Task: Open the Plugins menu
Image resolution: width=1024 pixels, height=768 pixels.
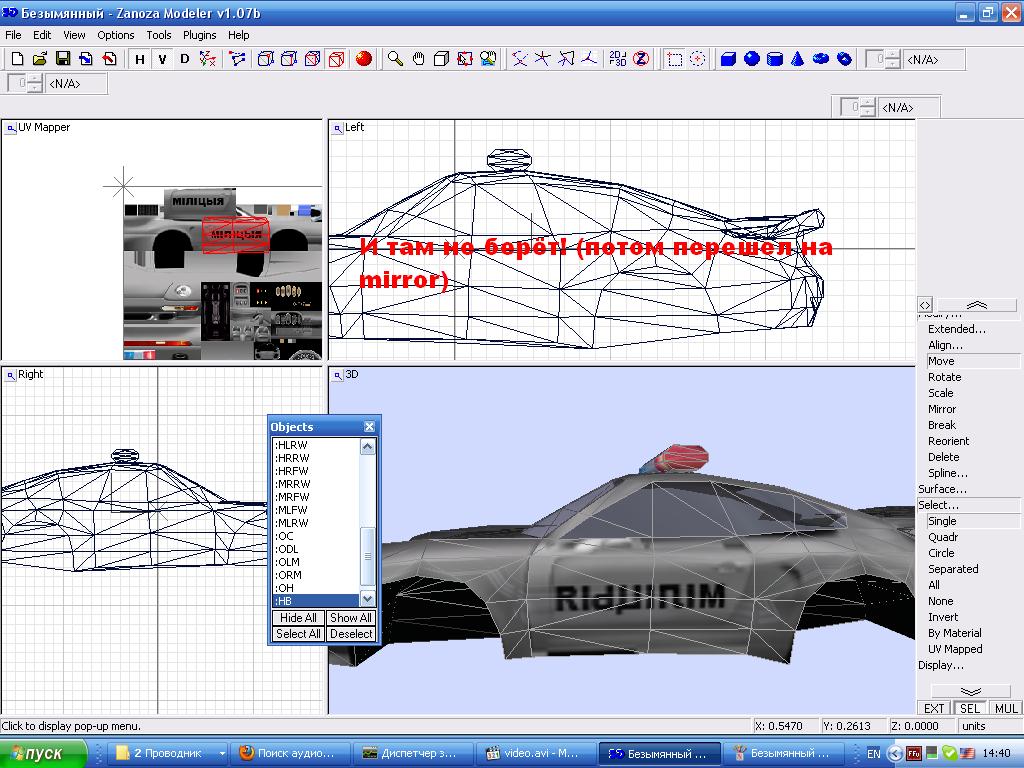Action: point(199,35)
